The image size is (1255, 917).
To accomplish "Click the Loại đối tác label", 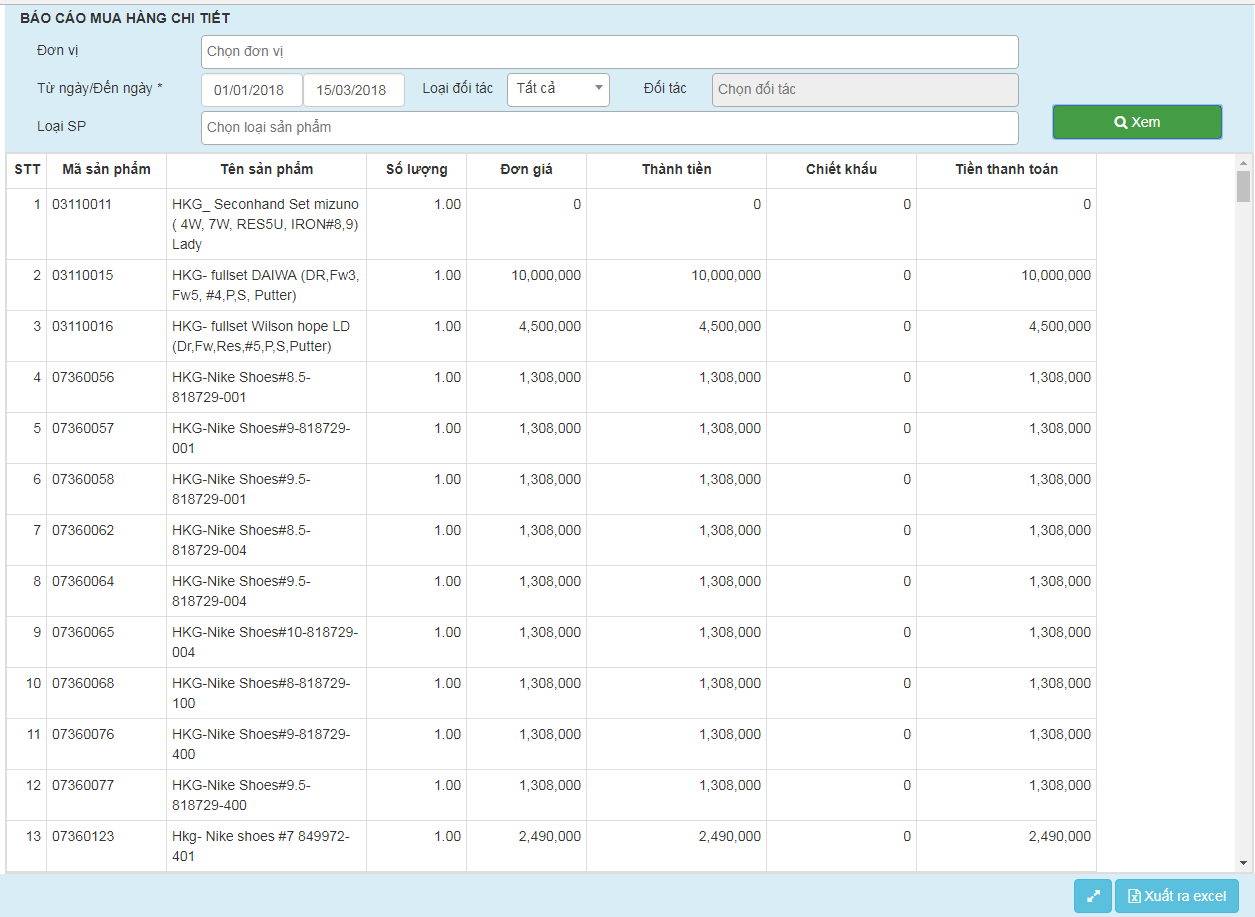I will point(458,88).
